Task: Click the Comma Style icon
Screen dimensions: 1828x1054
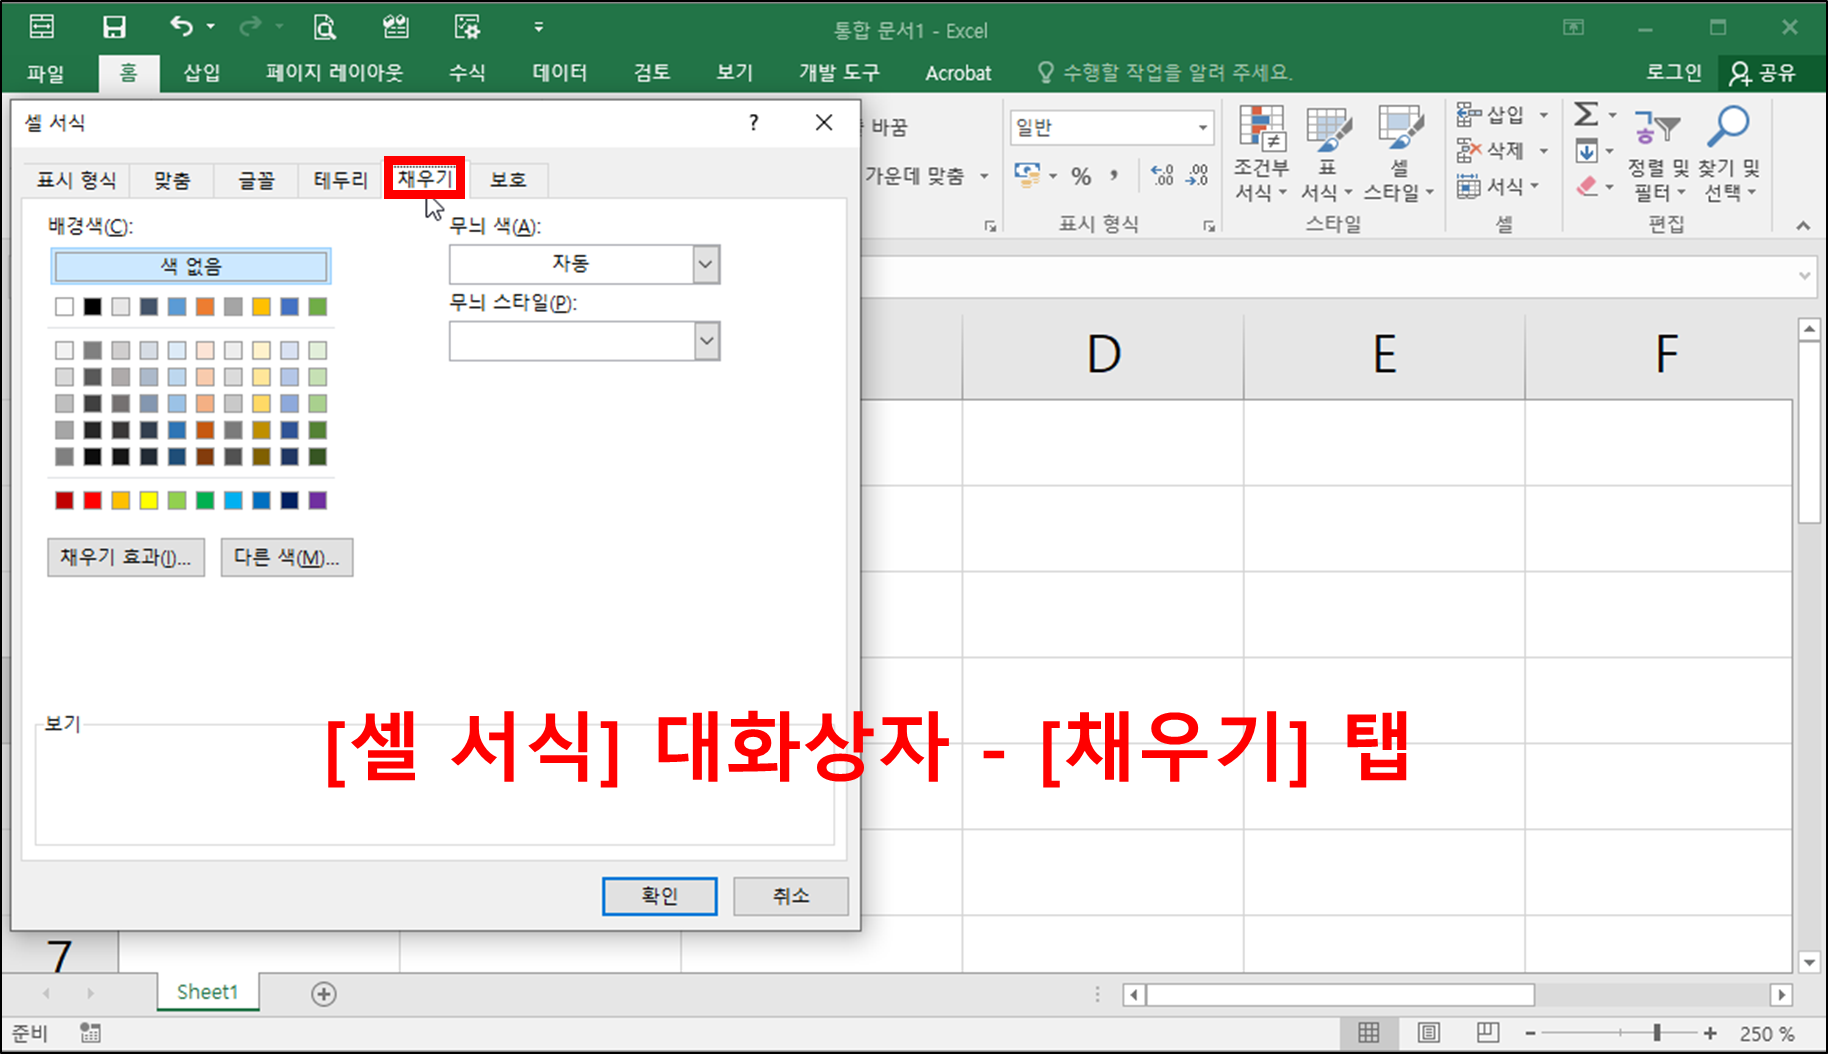Action: tap(1114, 175)
